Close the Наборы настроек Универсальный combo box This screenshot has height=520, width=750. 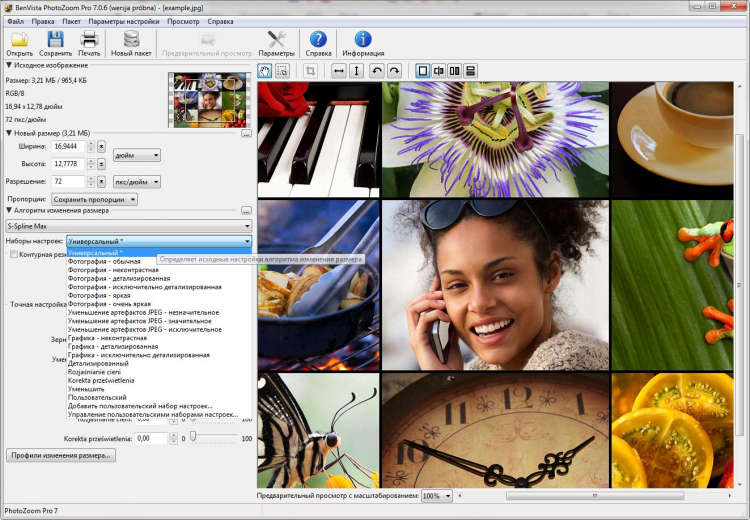[x=159, y=241]
